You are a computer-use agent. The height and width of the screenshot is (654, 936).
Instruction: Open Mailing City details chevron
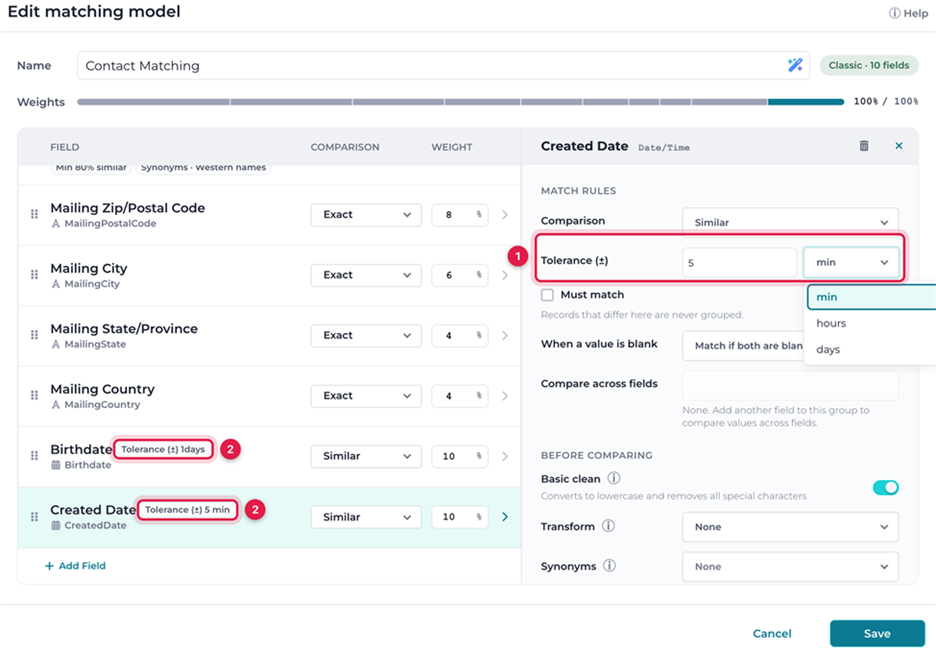pos(505,275)
